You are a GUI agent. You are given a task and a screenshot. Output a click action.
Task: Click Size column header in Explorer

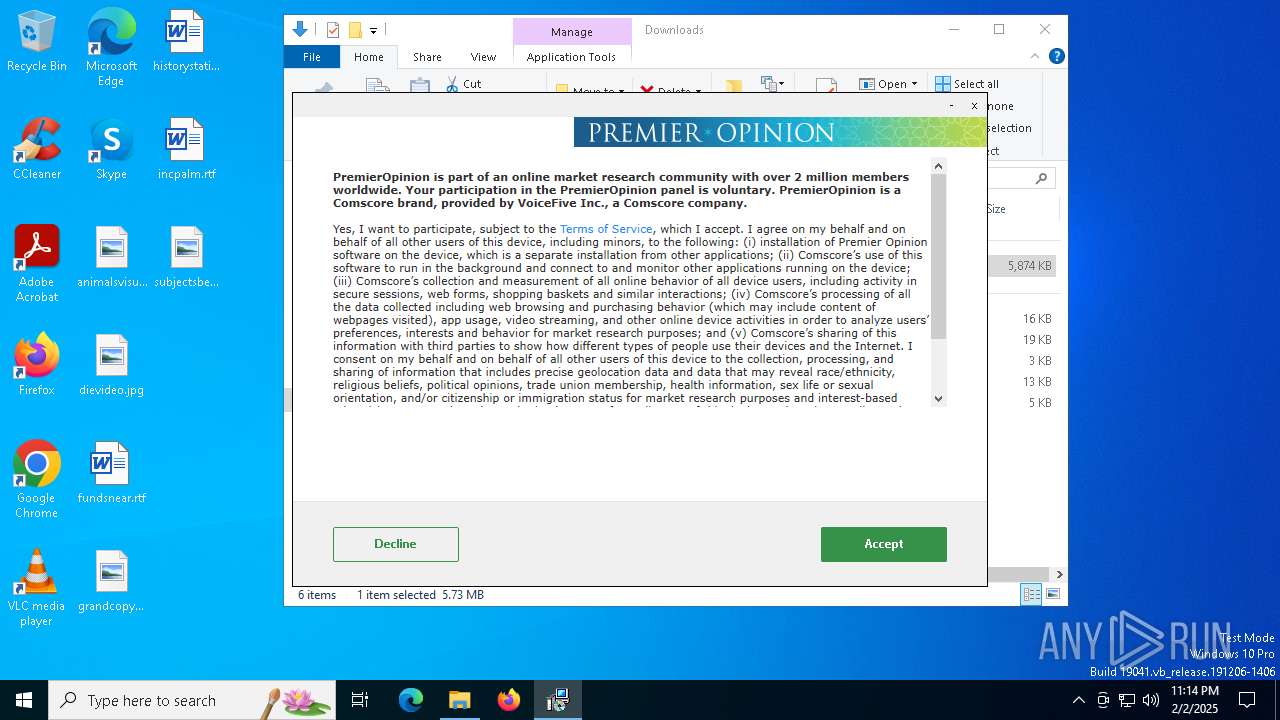coord(996,209)
